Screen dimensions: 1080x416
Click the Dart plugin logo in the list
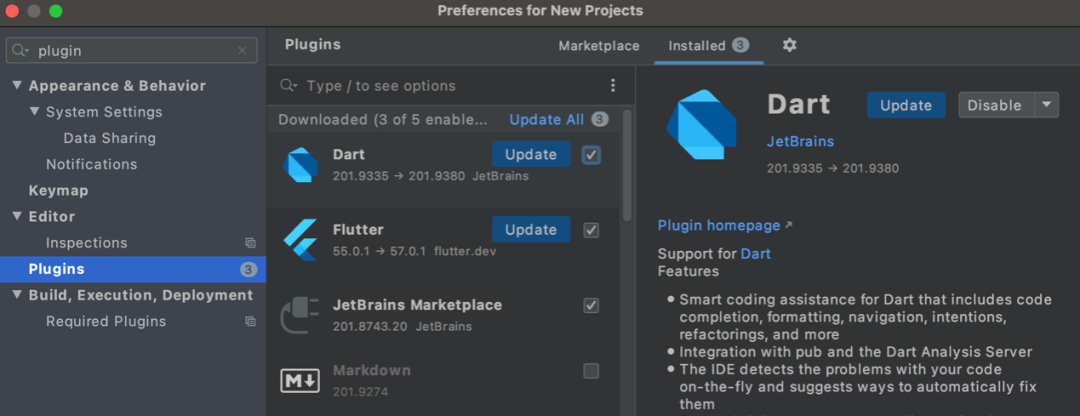tap(300, 164)
